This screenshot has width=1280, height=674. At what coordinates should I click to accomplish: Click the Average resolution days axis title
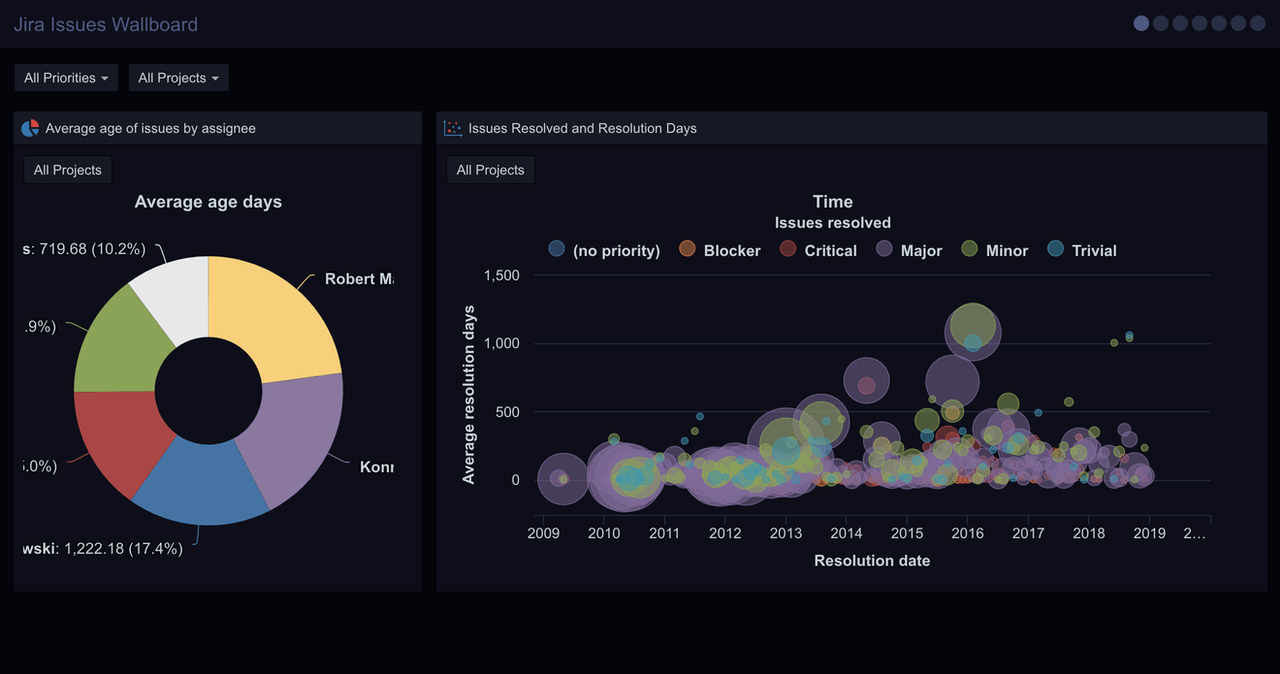point(469,395)
